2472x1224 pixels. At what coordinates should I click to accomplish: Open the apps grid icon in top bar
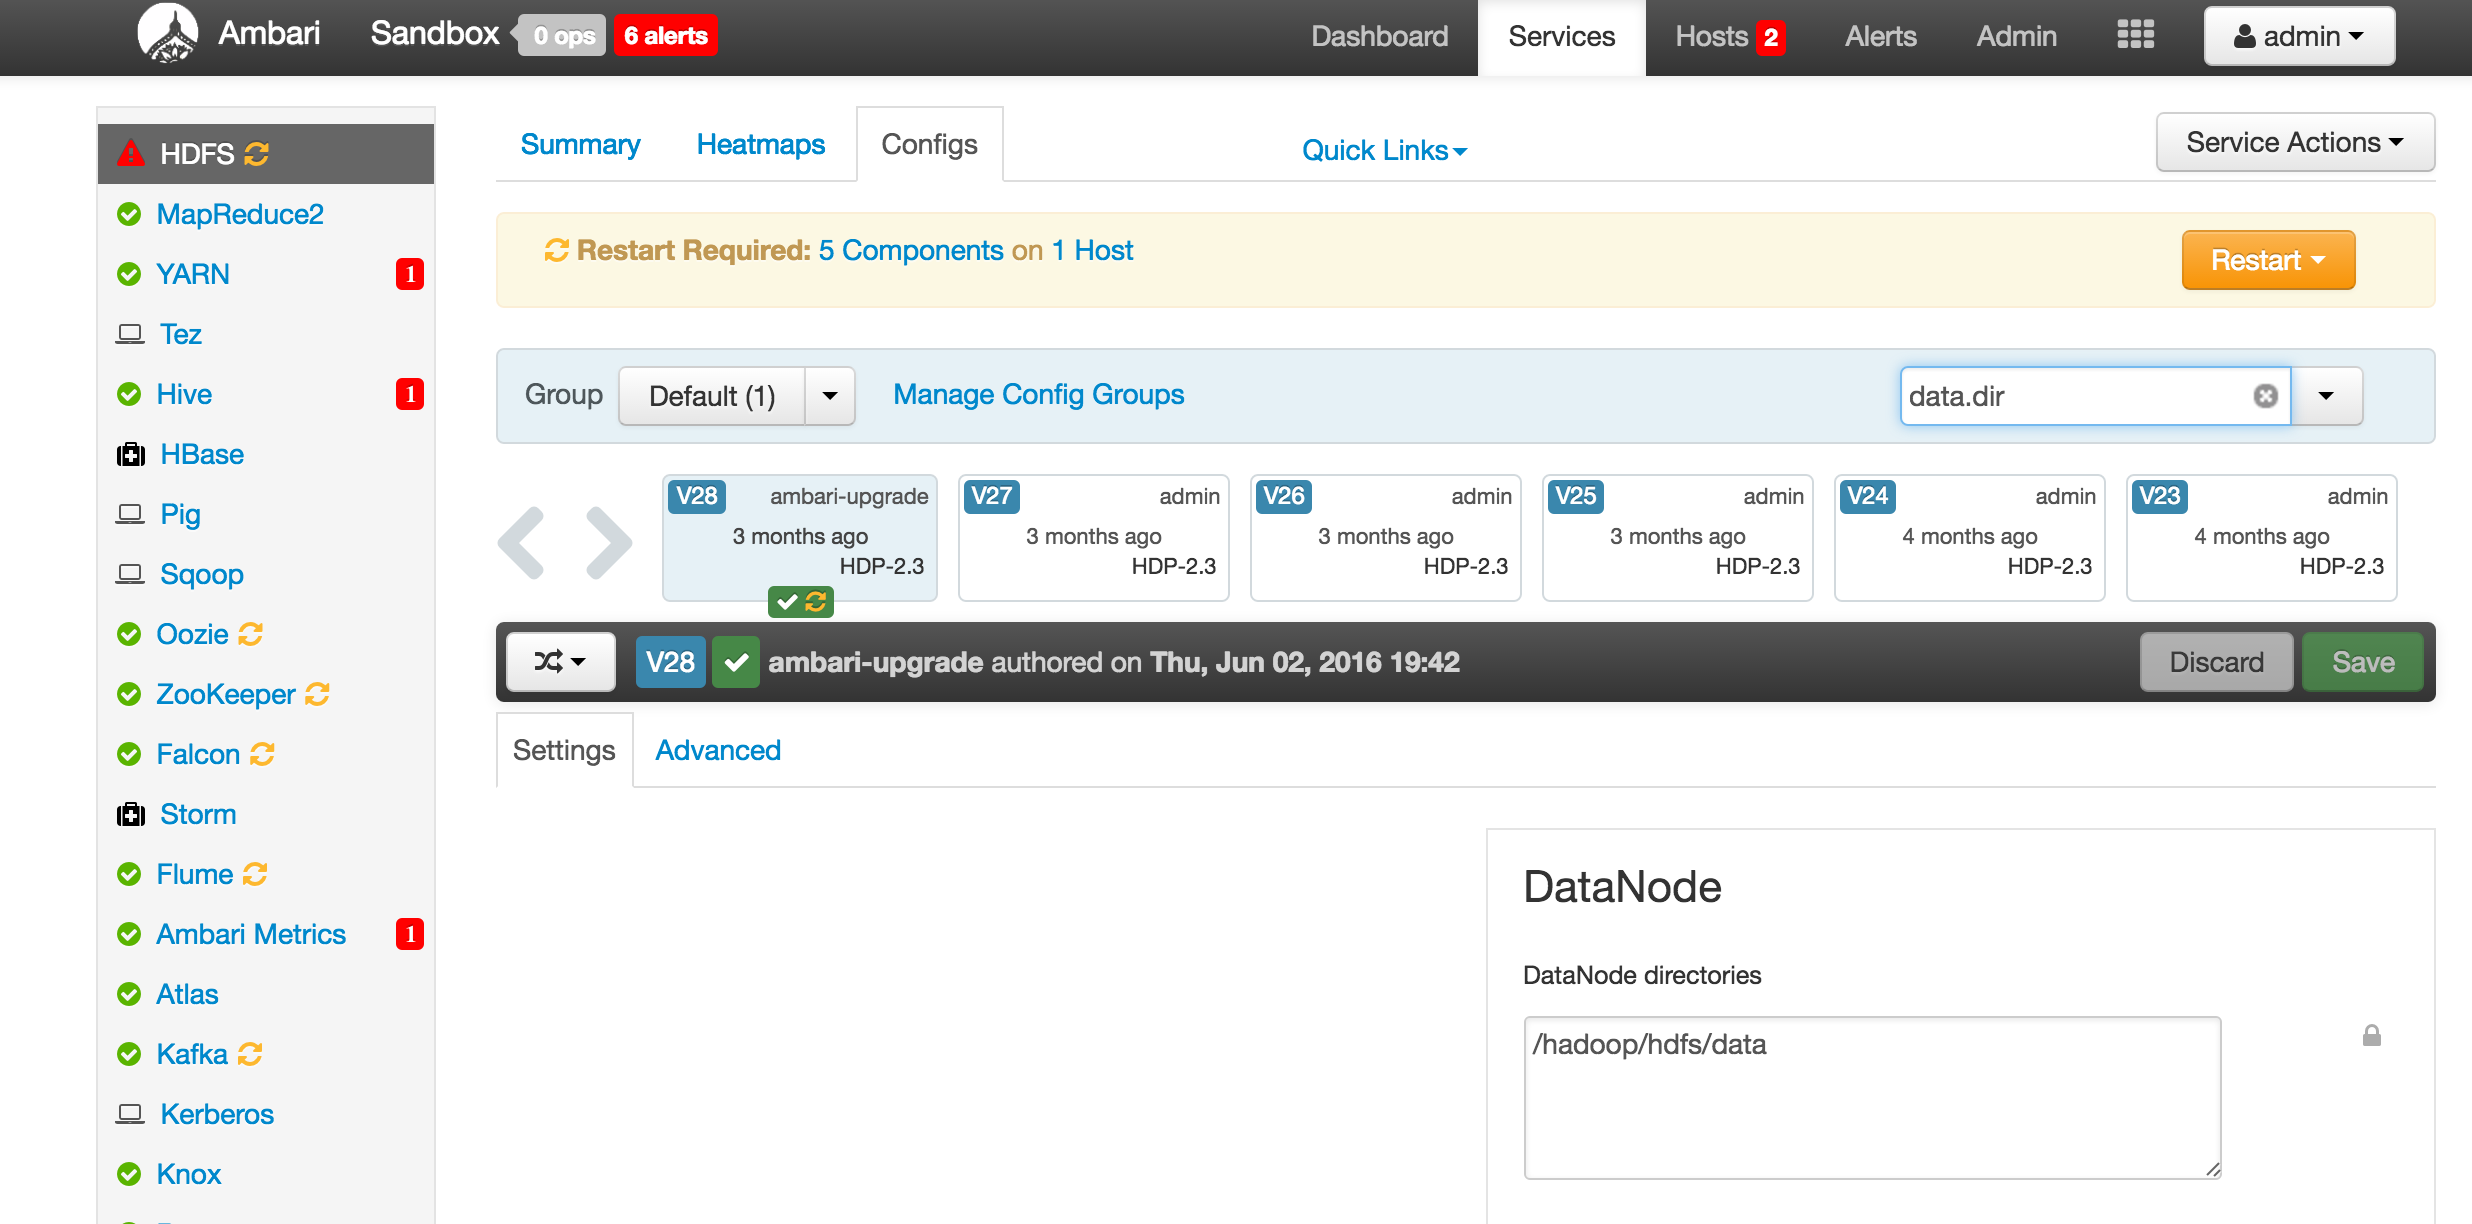coord(2136,35)
